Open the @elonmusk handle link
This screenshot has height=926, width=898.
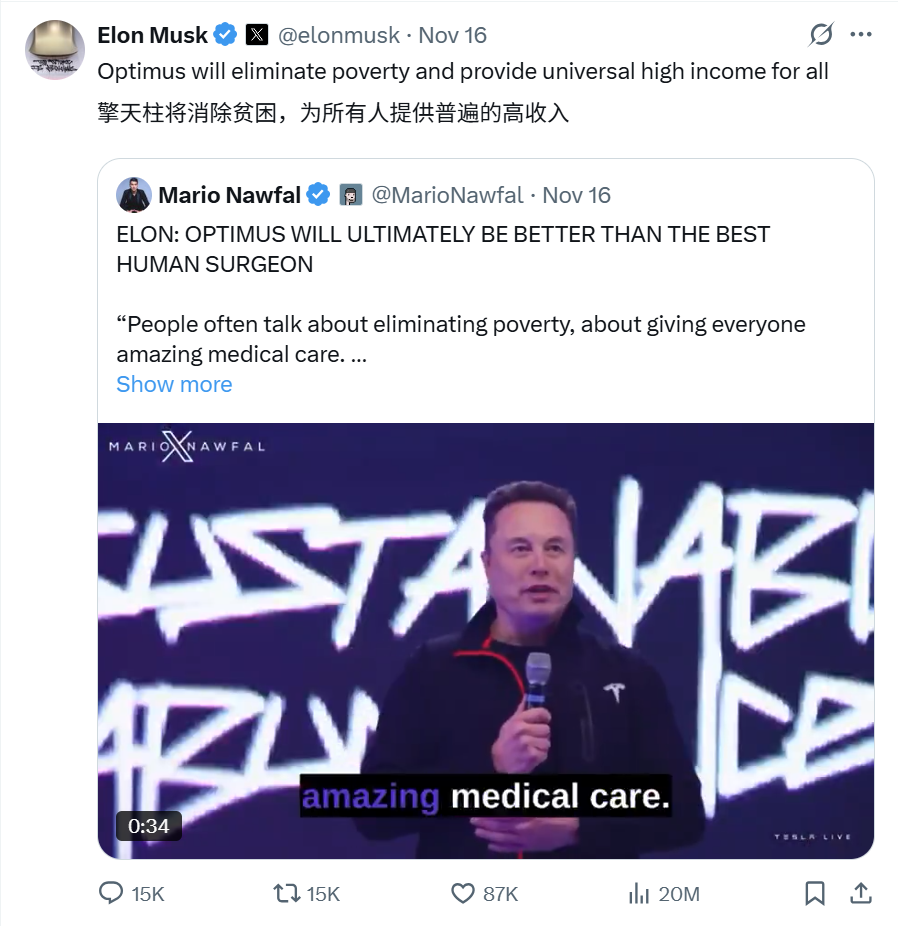[x=339, y=35]
